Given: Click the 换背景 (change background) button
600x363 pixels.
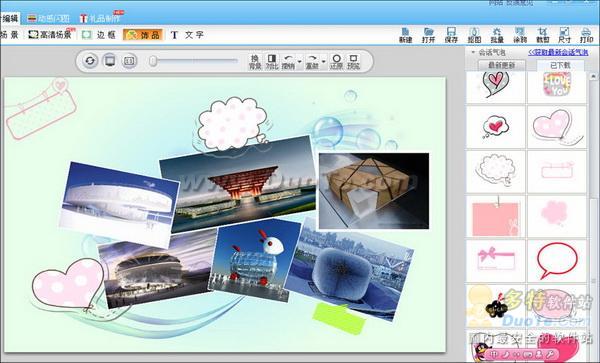Looking at the screenshot, I should pyautogui.click(x=255, y=62).
